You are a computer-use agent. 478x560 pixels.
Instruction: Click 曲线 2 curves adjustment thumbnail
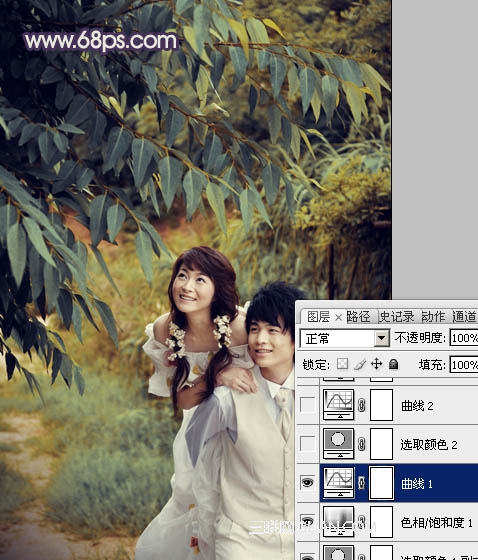tap(338, 404)
